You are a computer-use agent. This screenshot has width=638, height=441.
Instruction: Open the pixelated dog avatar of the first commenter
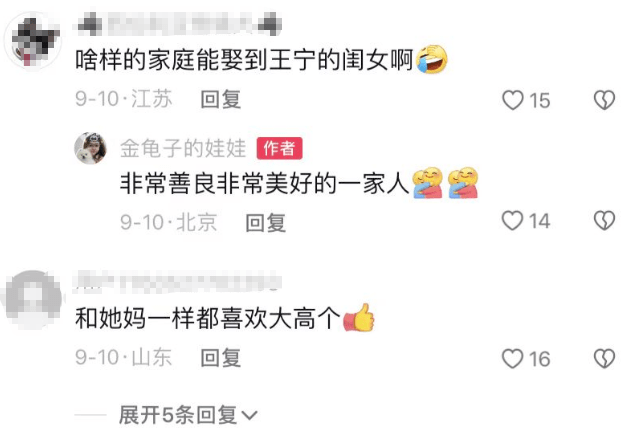(x=33, y=41)
